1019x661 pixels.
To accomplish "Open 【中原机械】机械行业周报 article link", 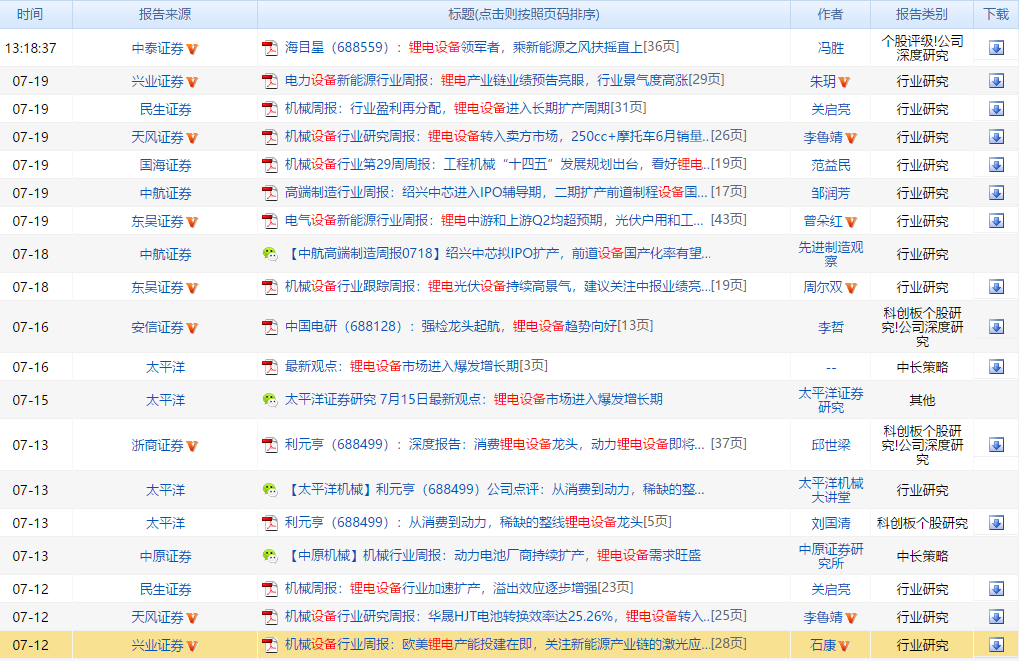I will click(493, 556).
